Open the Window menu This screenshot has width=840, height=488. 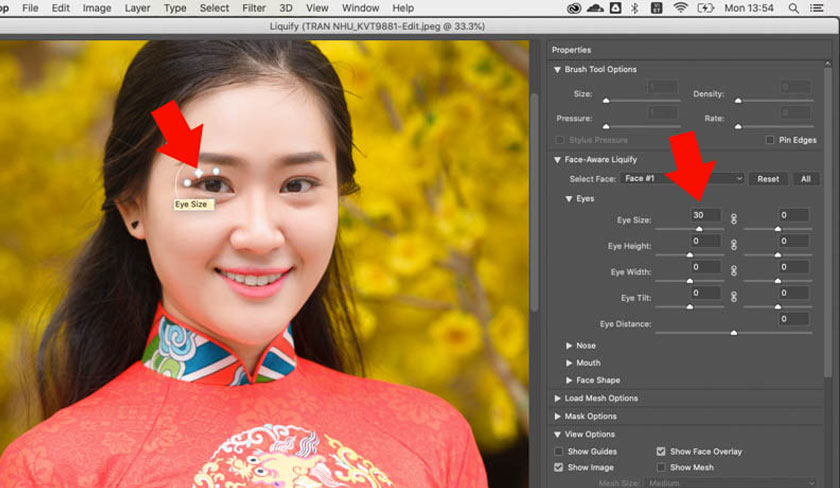[361, 8]
